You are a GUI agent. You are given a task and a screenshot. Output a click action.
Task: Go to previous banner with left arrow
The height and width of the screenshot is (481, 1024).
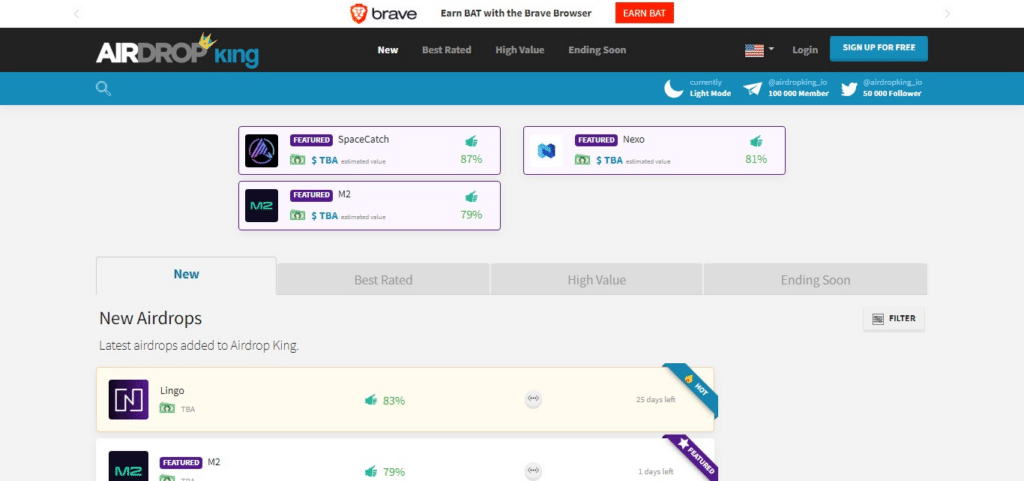(x=76, y=13)
